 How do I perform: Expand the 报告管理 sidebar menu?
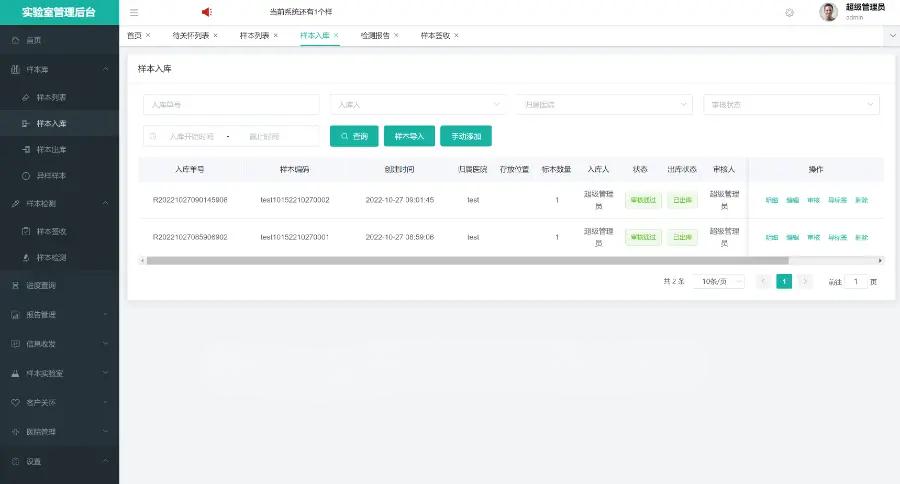[x=59, y=315]
